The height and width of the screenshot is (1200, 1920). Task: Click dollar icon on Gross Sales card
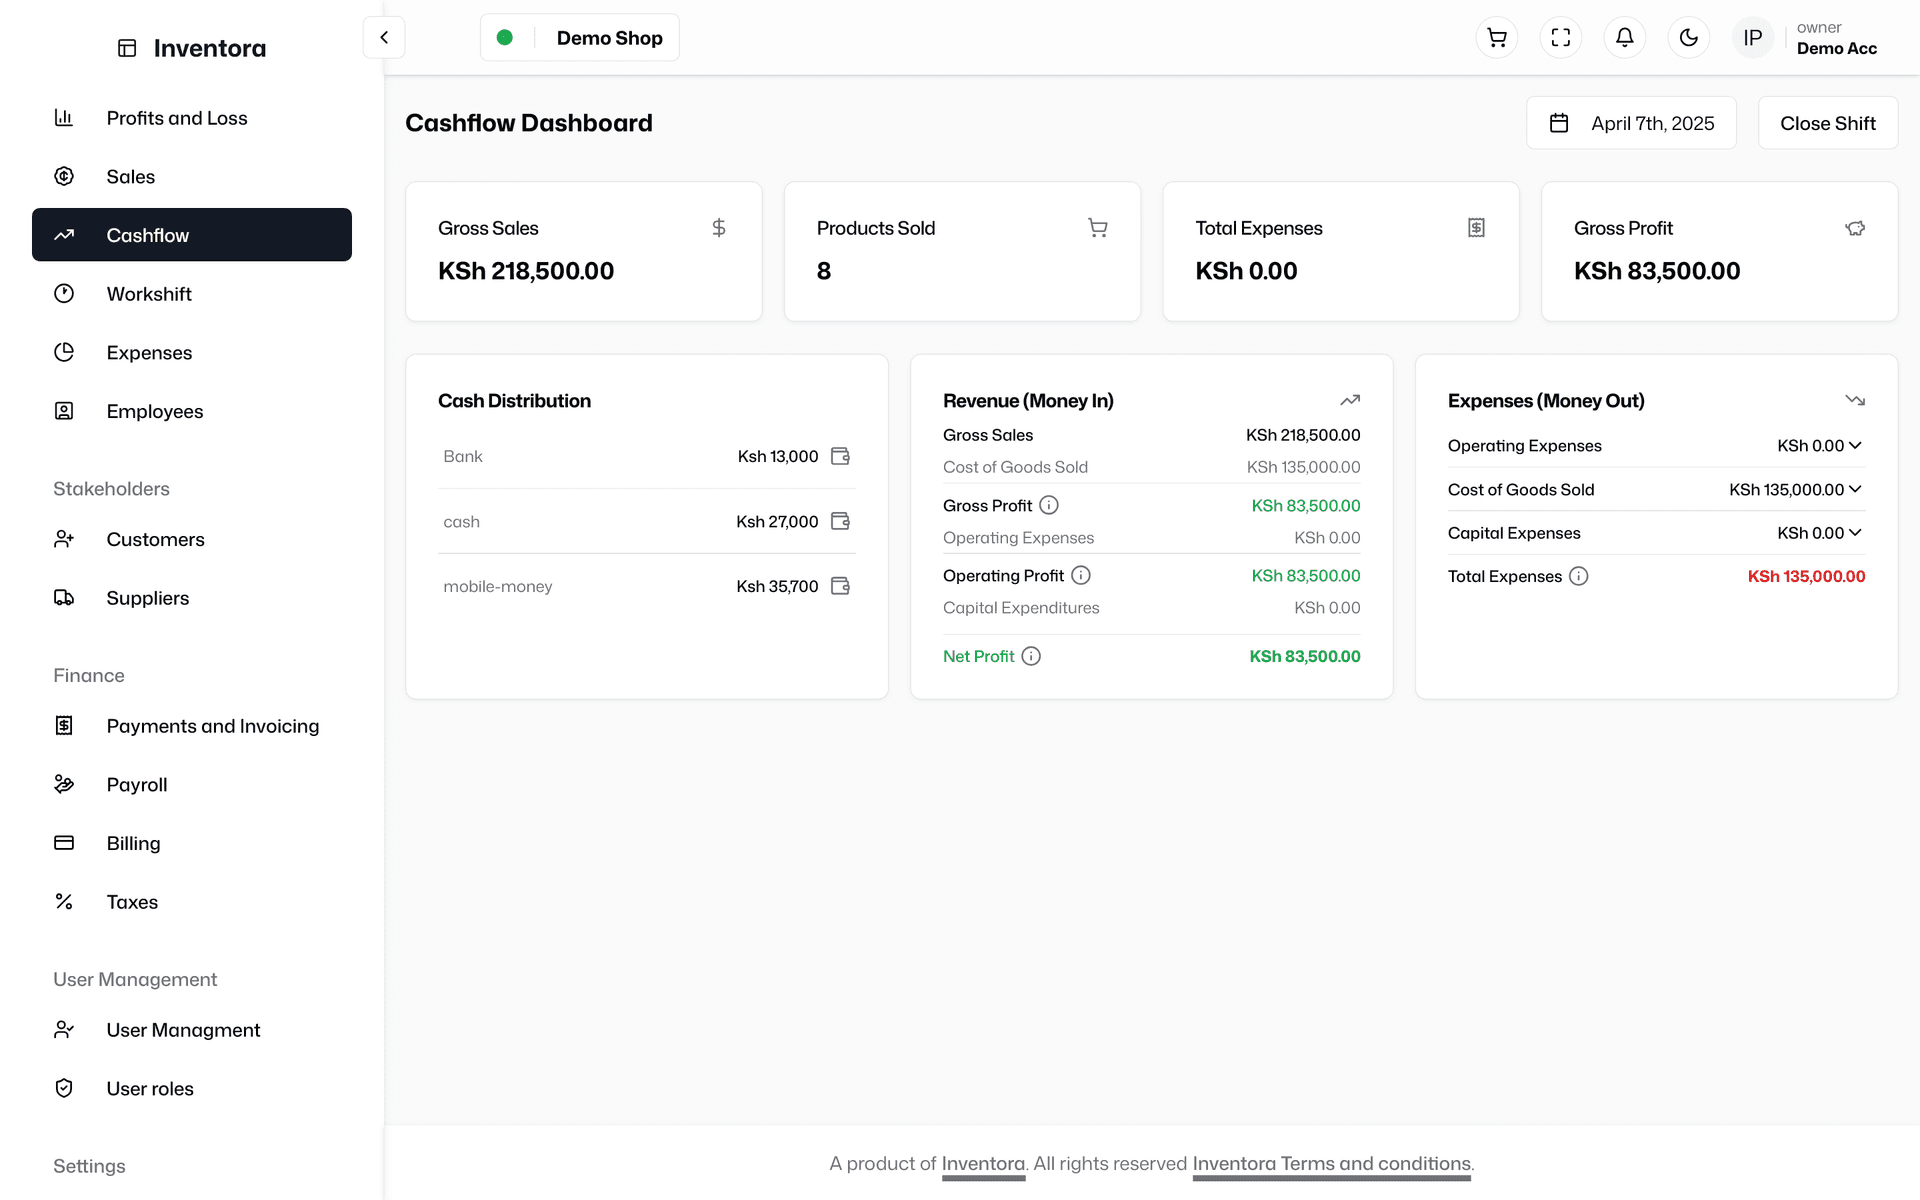pyautogui.click(x=719, y=228)
